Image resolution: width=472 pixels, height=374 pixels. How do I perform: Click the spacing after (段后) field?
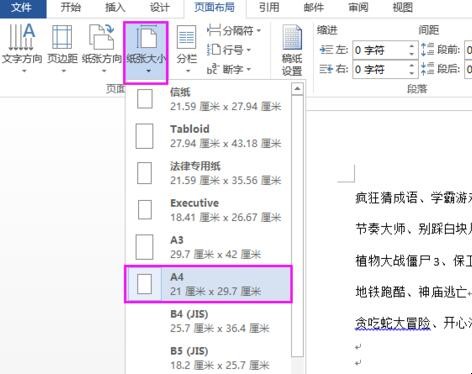468,69
